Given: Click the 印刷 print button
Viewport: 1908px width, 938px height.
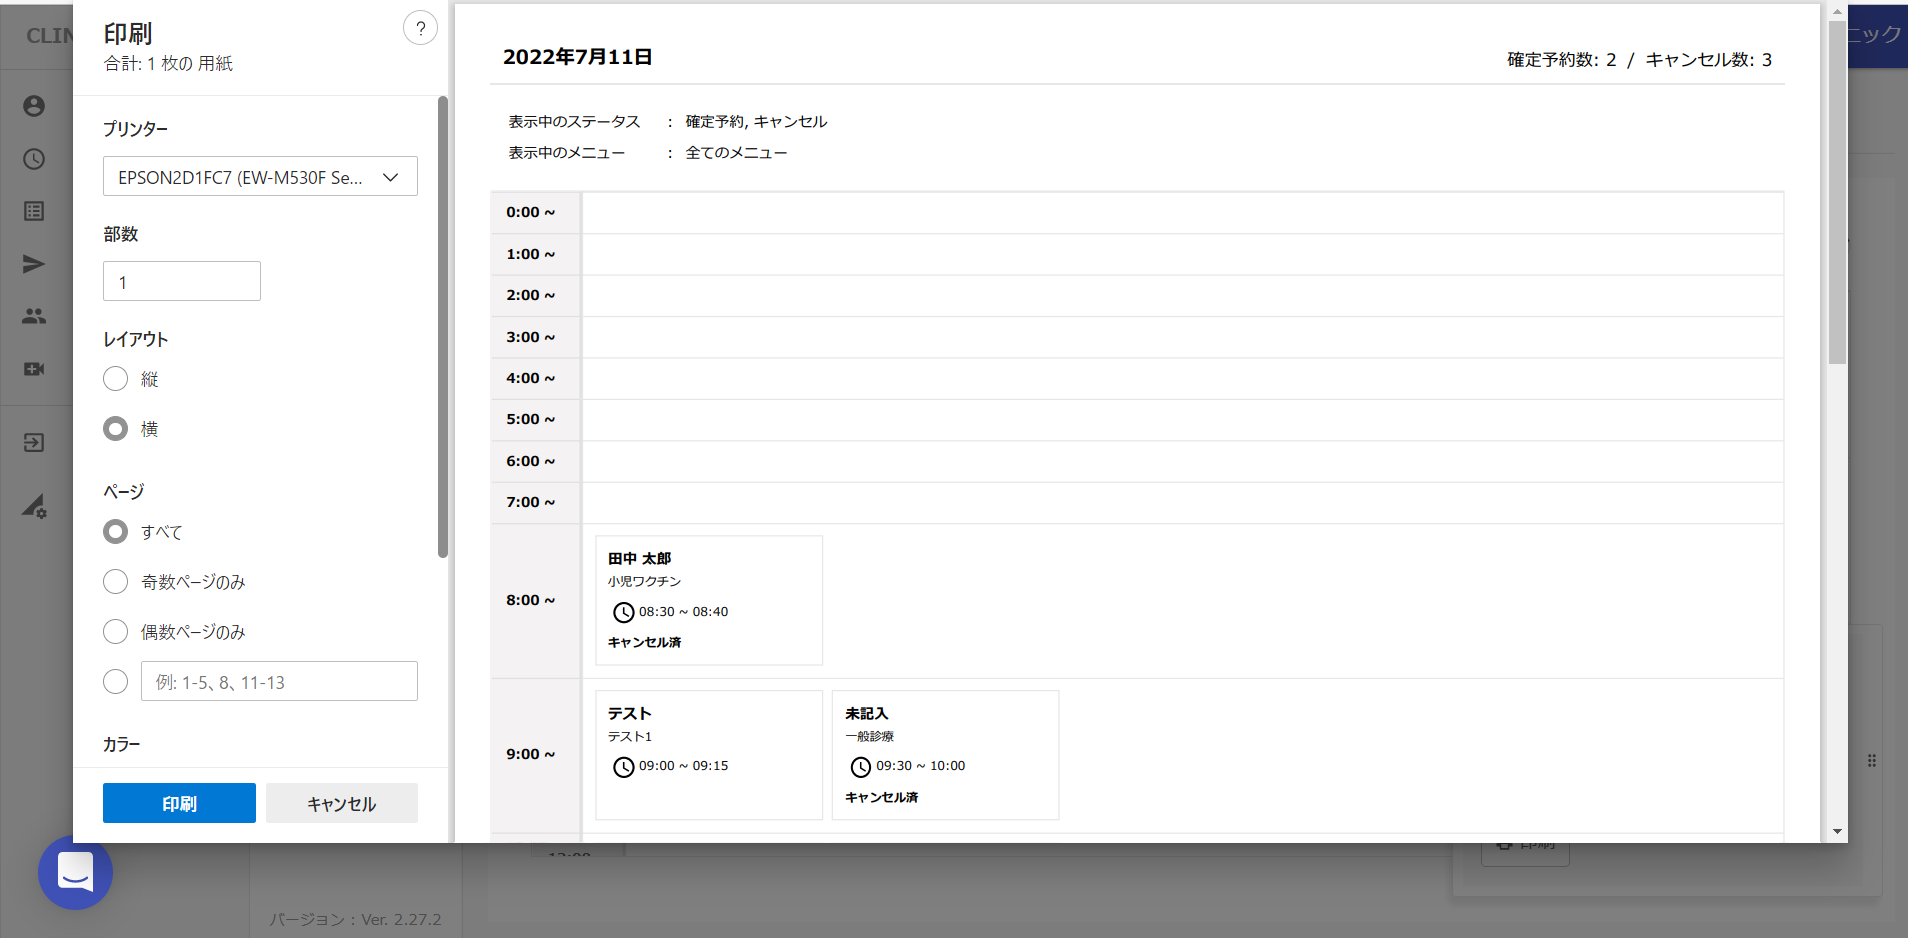Looking at the screenshot, I should [179, 803].
